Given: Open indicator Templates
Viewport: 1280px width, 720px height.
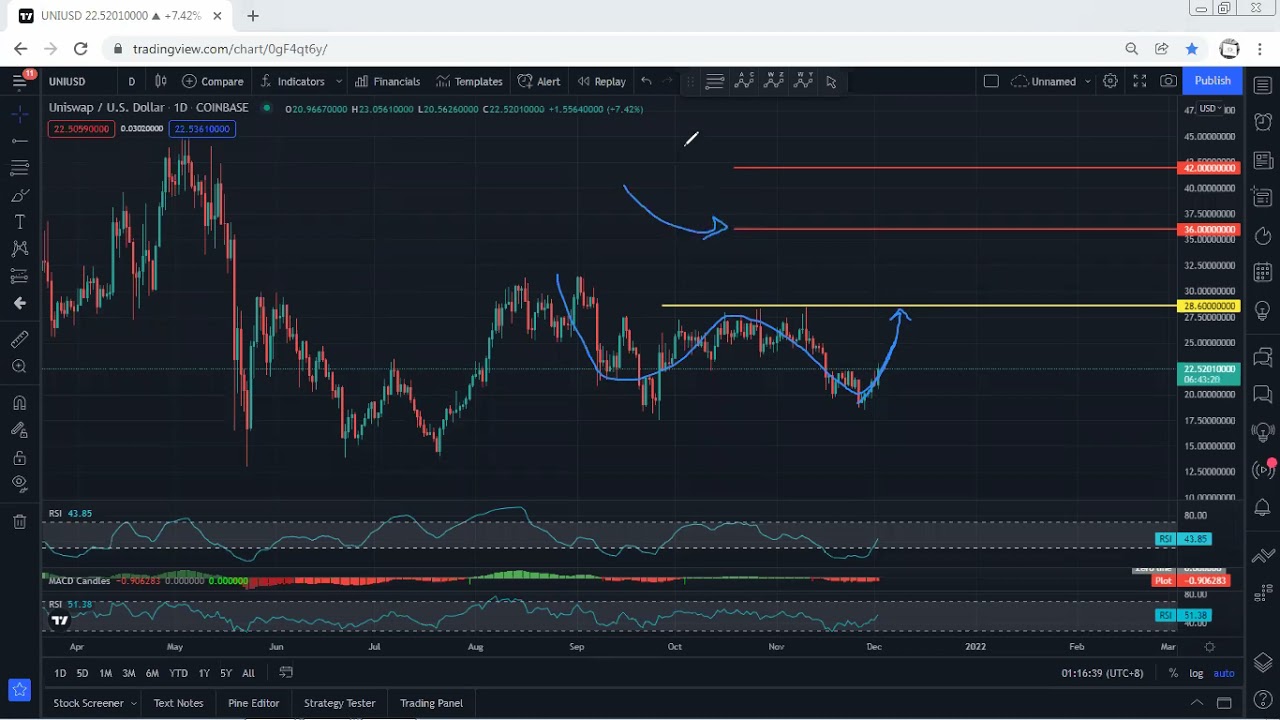Looking at the screenshot, I should click(x=469, y=81).
